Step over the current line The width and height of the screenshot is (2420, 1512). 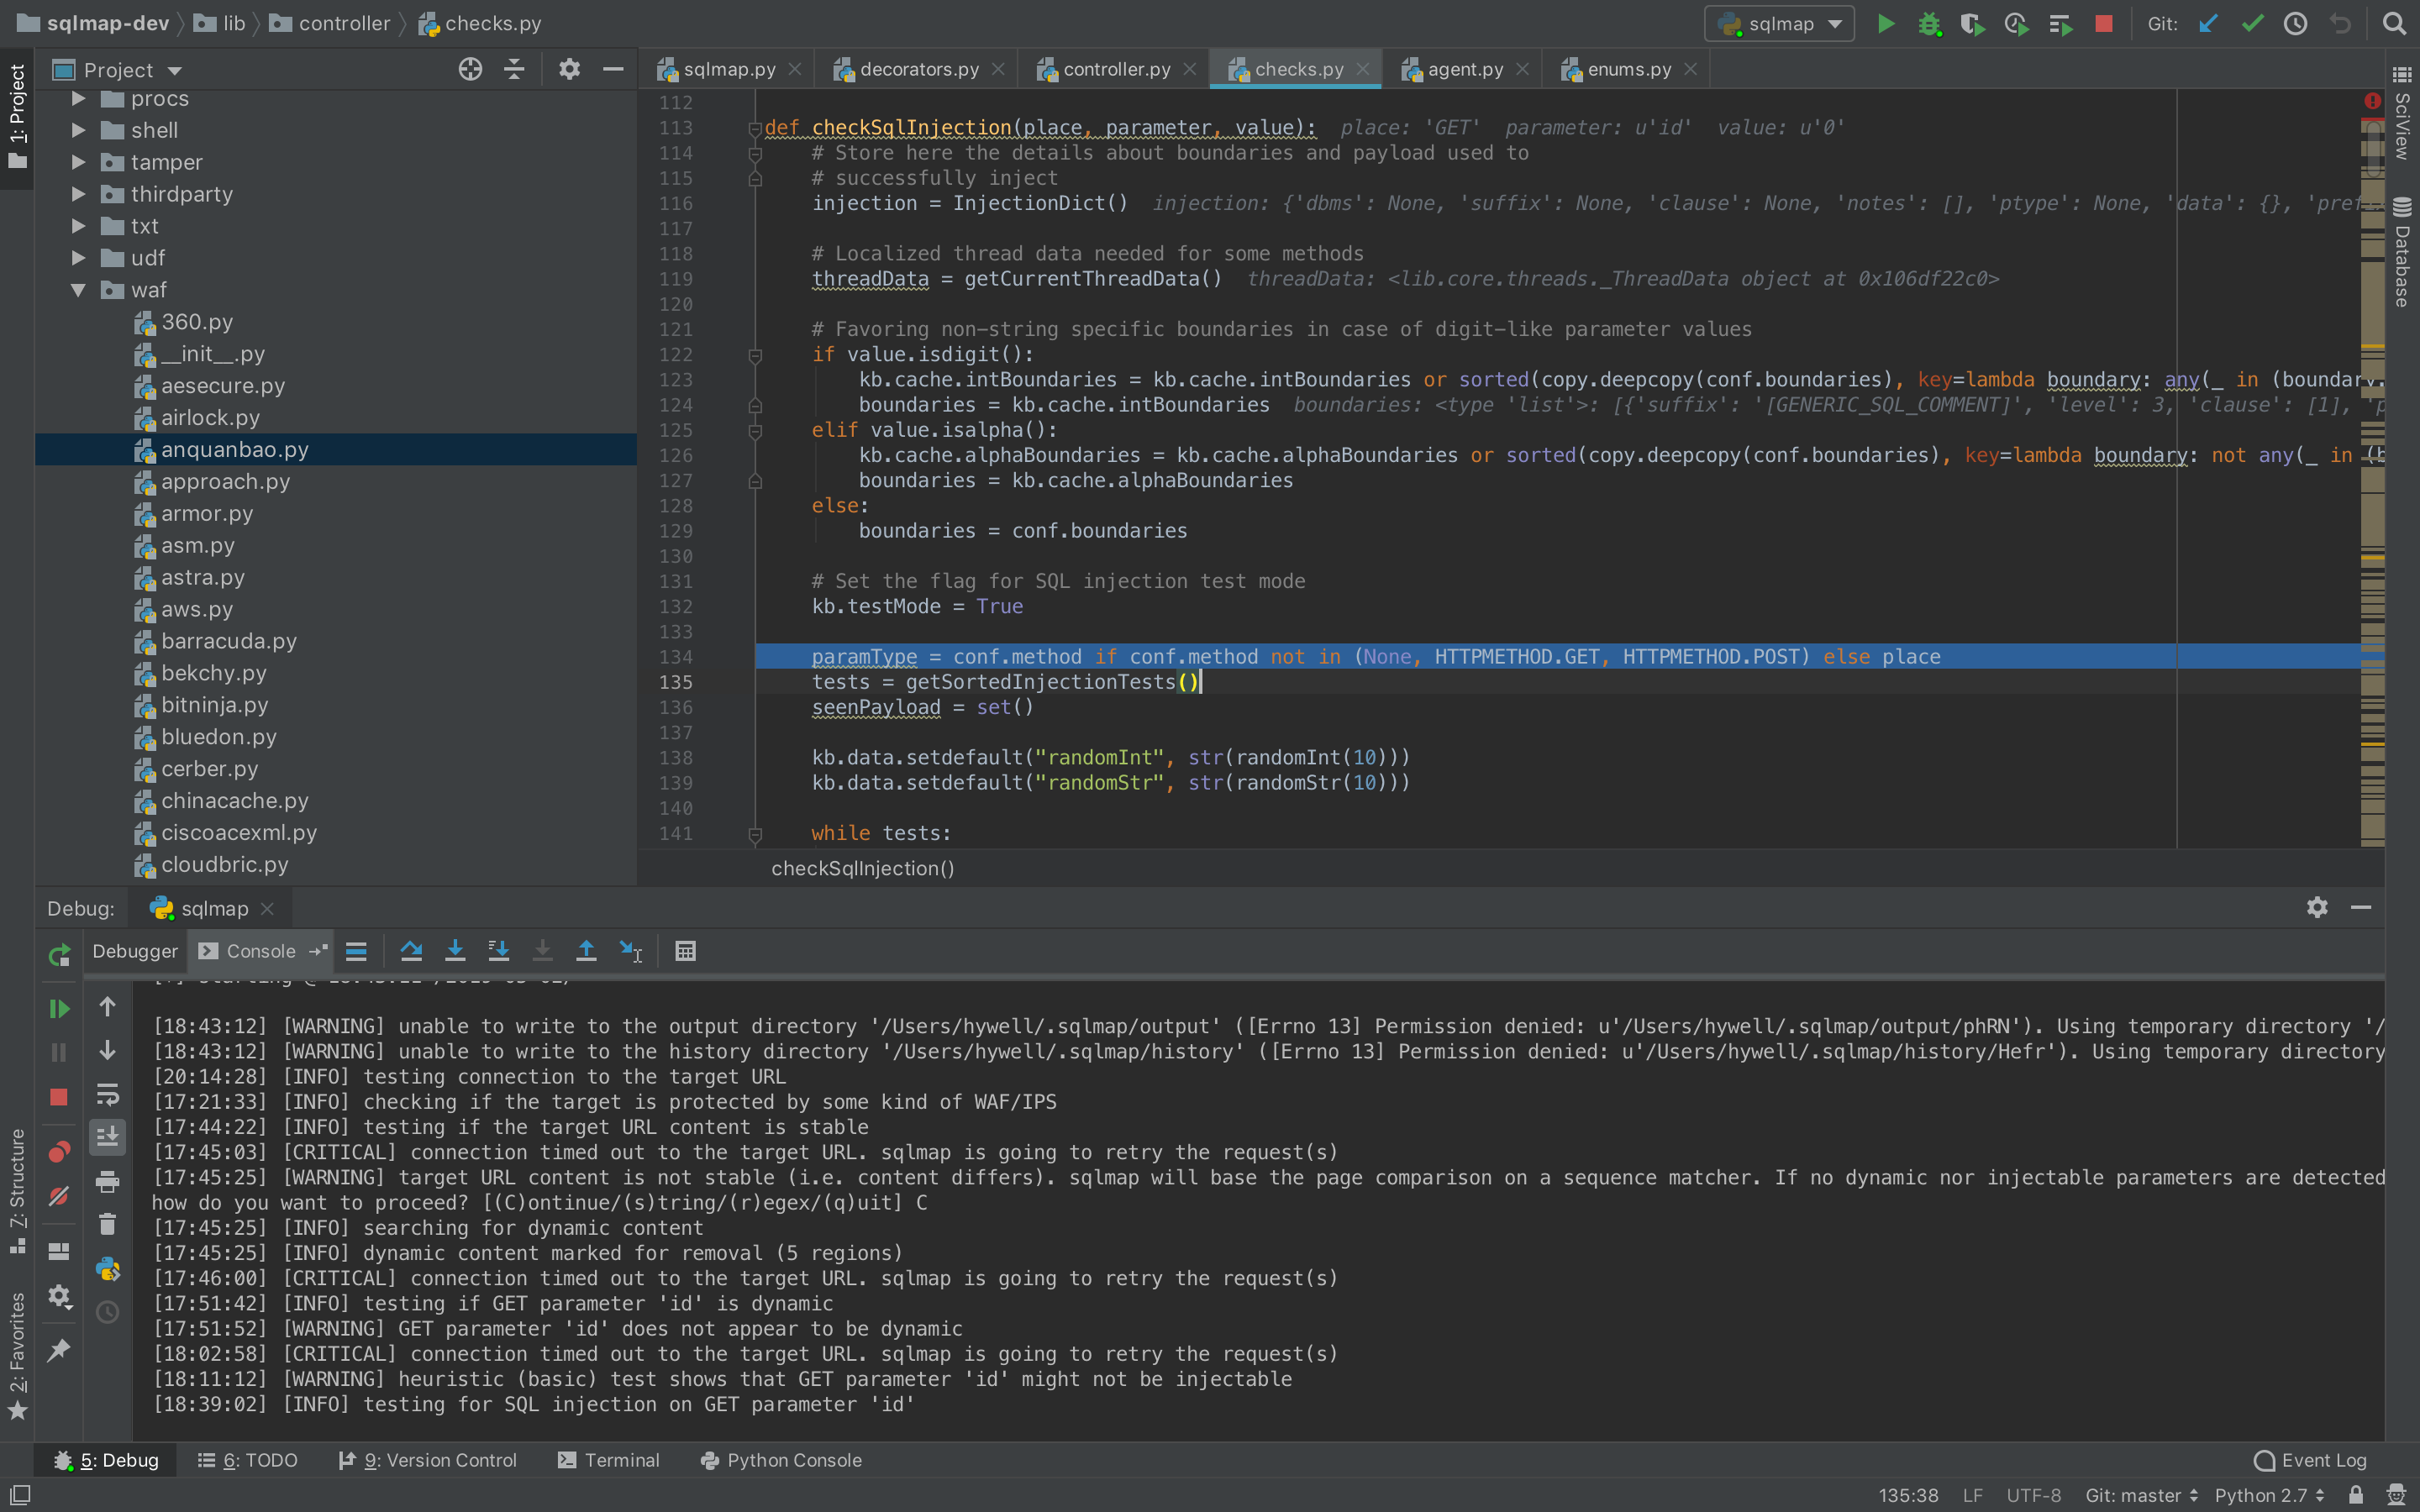pos(411,951)
